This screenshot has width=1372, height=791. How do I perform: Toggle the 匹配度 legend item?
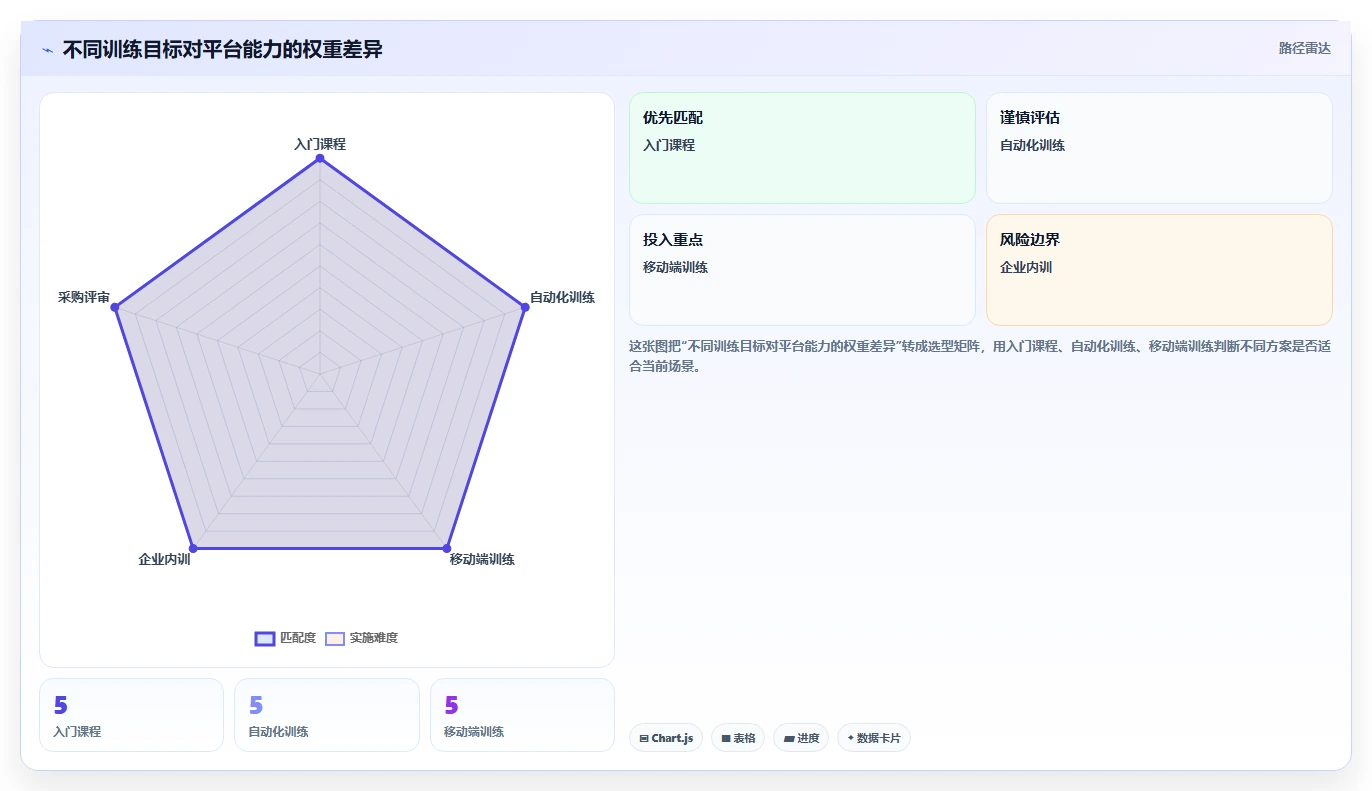285,638
